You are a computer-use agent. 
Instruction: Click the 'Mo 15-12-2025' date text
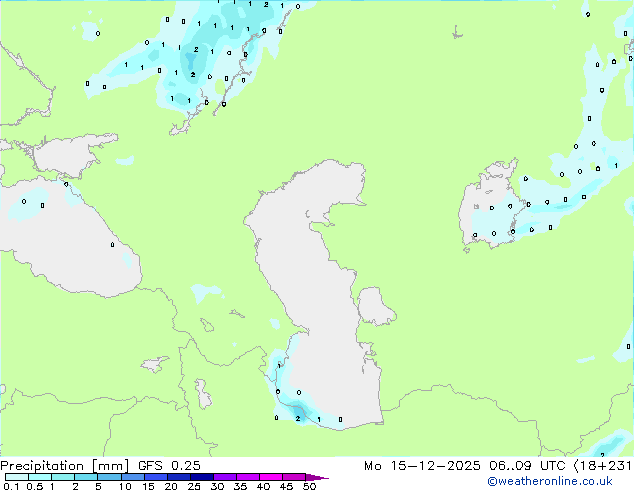422,466
